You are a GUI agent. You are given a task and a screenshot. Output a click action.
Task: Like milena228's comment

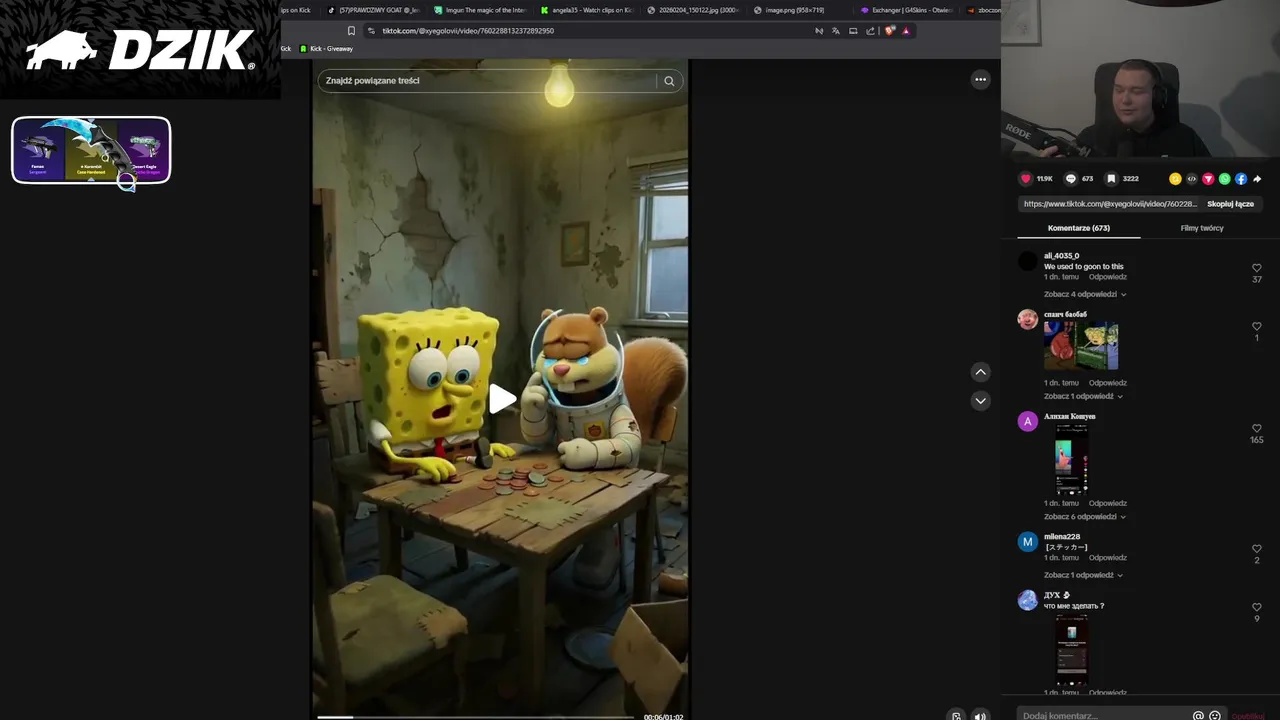coord(1257,549)
